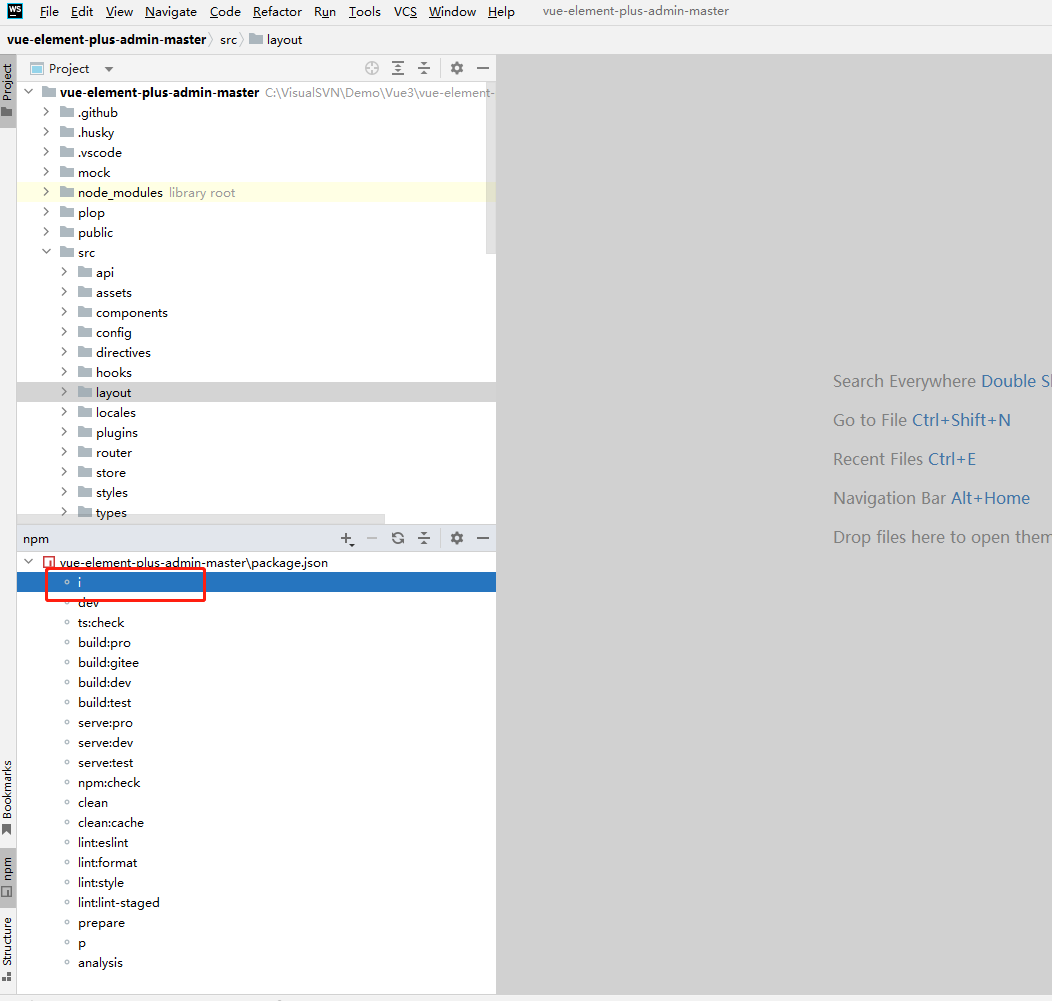1052x1001 pixels.
Task: Expand the components folder
Action: [64, 312]
